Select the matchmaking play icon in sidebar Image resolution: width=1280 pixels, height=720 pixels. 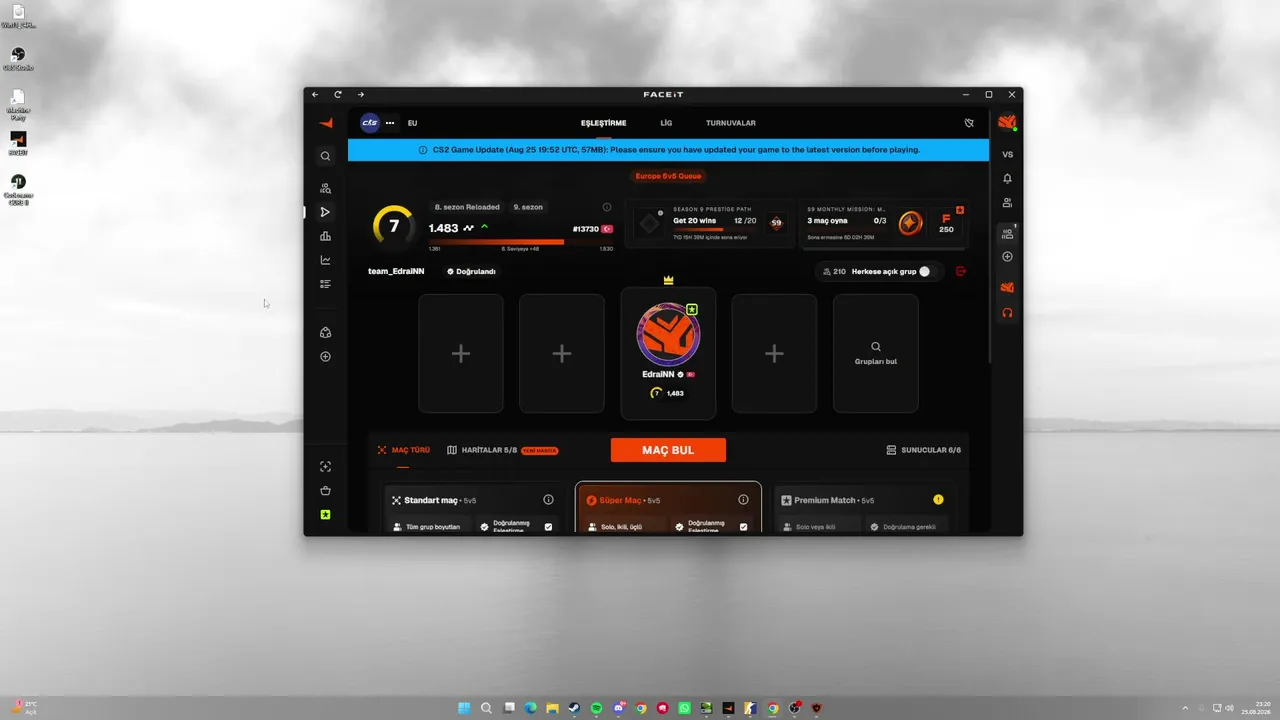coord(325,212)
